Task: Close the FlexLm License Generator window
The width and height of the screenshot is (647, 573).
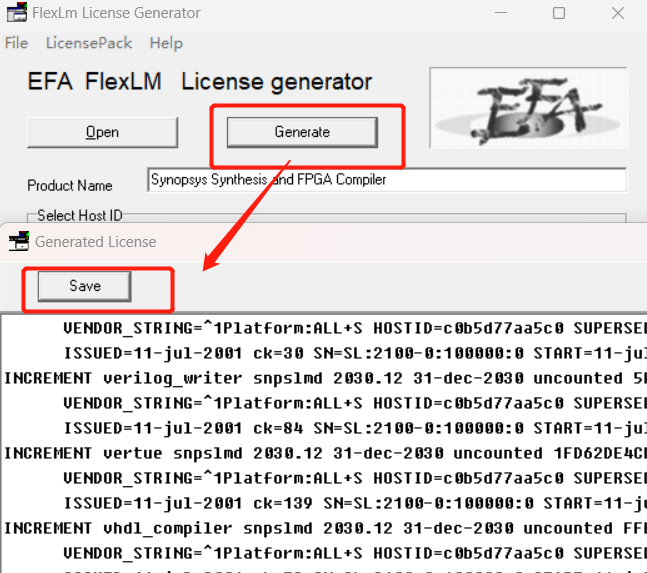Action: [618, 13]
